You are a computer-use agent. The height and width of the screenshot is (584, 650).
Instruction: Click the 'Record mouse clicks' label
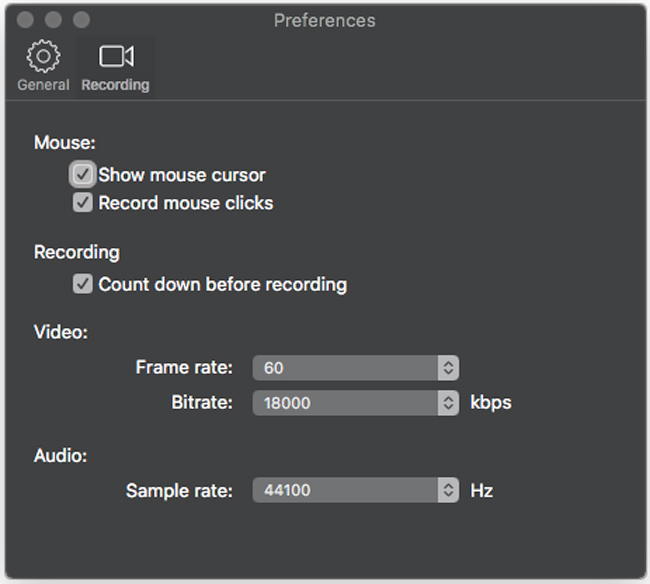point(186,203)
